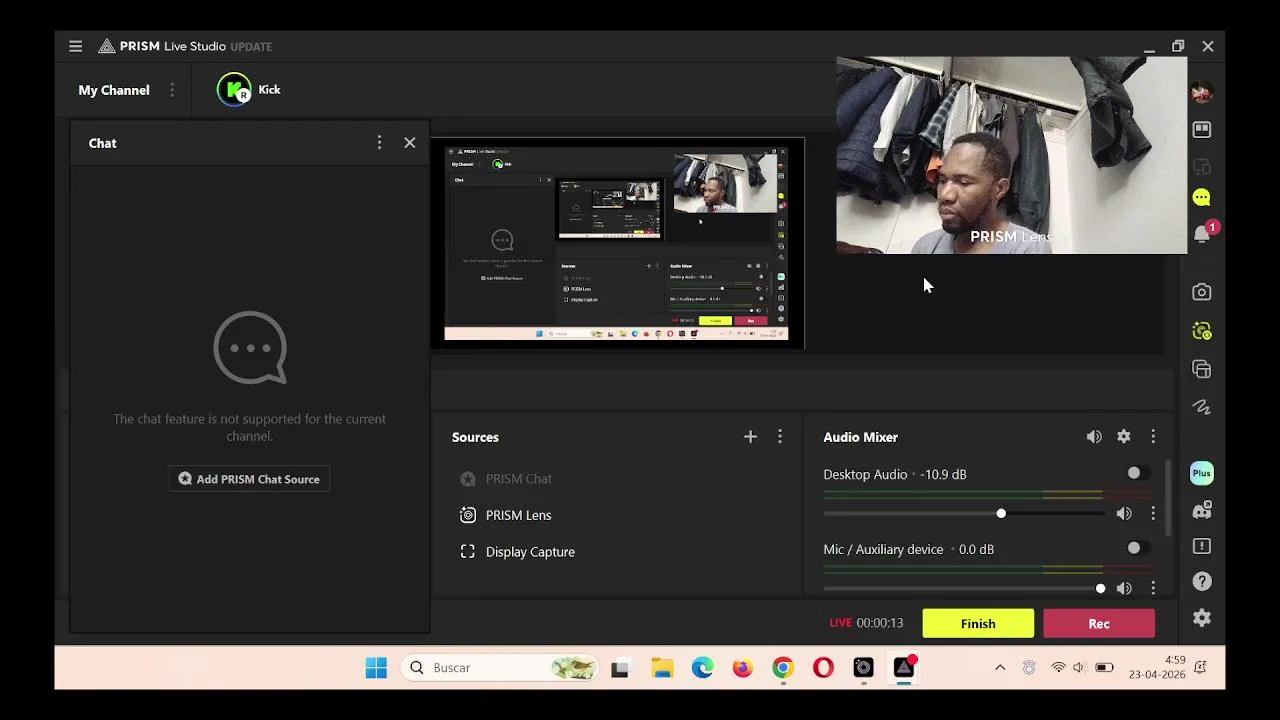Click LIVE 00:00:13 status timer
This screenshot has height=720, width=1280.
click(x=866, y=623)
